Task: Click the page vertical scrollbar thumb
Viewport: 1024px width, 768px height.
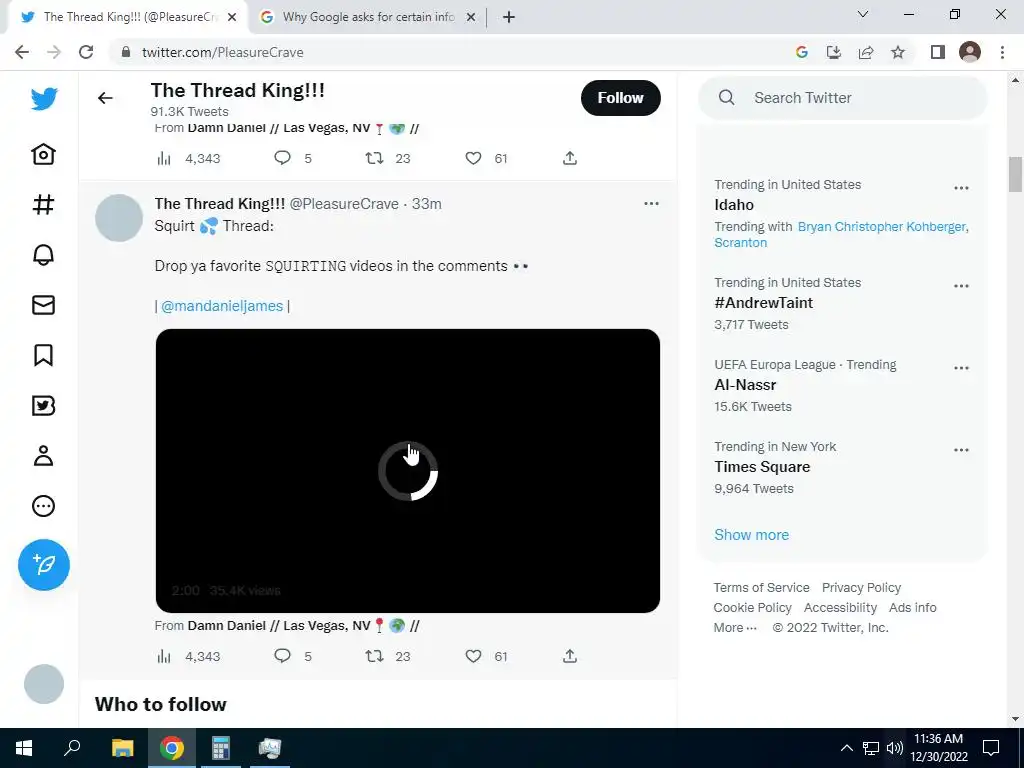Action: [1016, 174]
